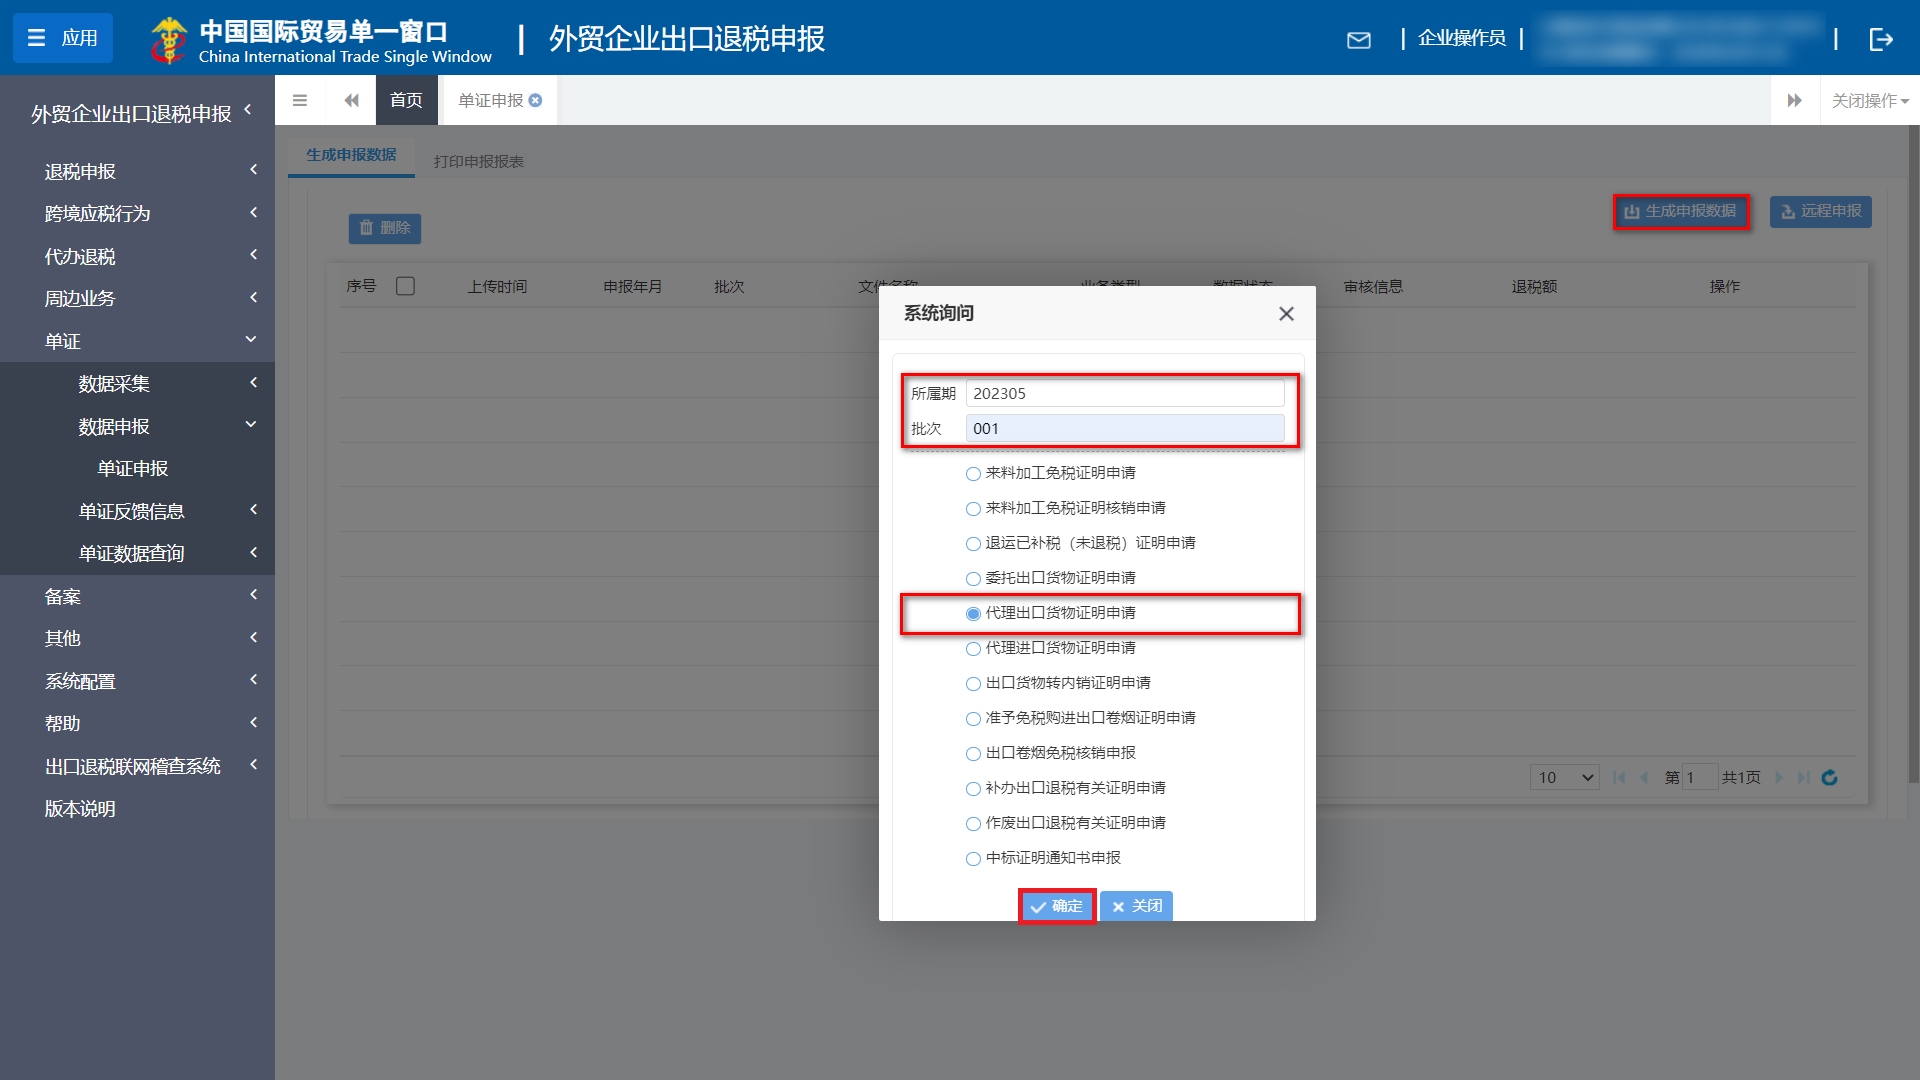Dismiss the dialog via 关闭 button
This screenshot has height=1080, width=1920.
1135,906
